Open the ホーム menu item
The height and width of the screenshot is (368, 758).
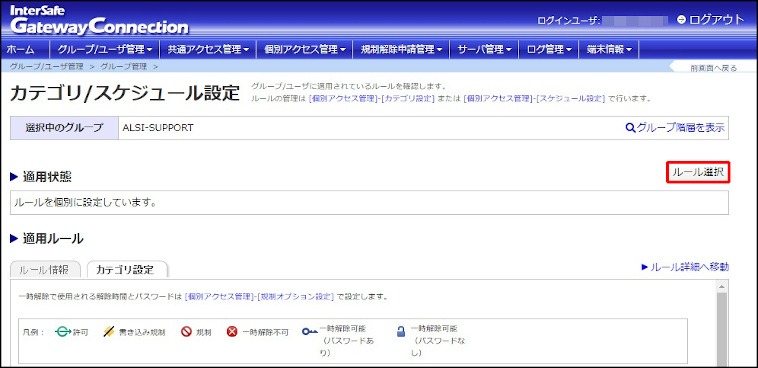[21, 49]
